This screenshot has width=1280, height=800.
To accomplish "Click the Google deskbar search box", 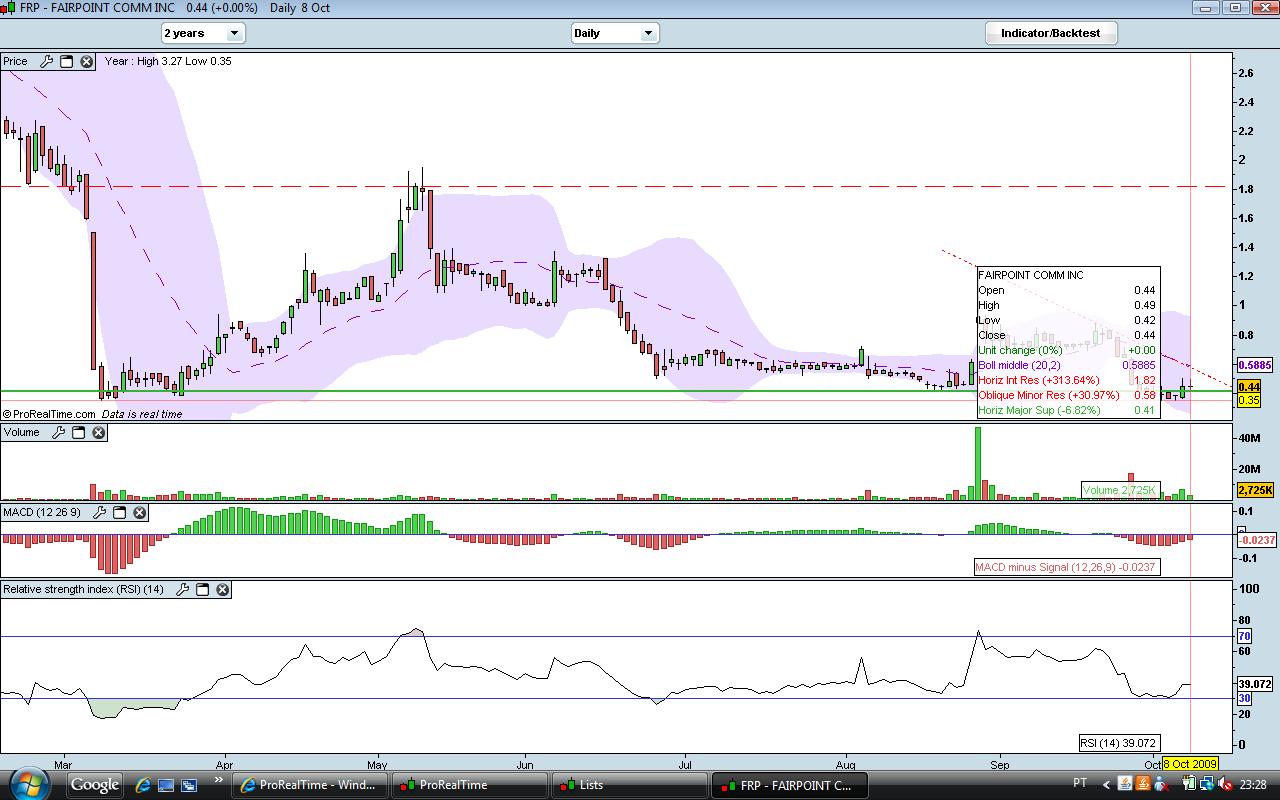I will point(94,785).
